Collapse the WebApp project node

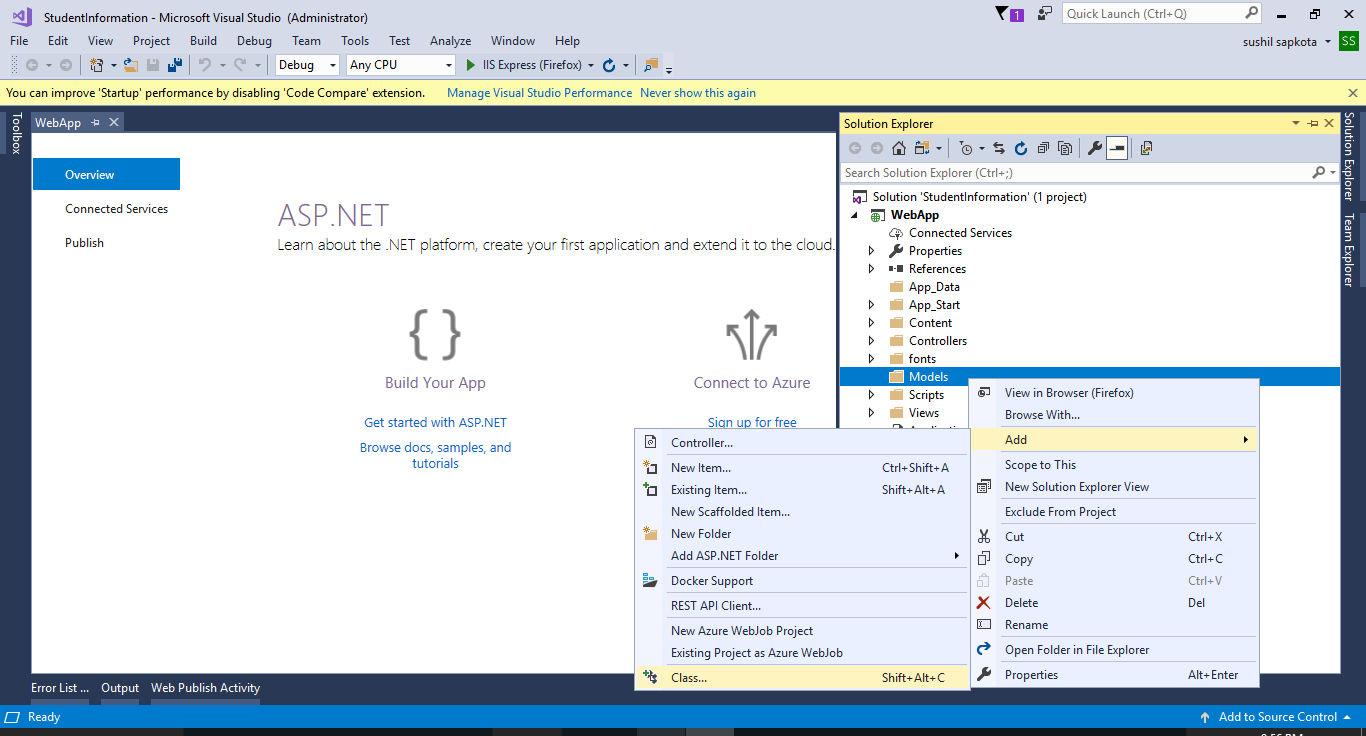tap(854, 215)
